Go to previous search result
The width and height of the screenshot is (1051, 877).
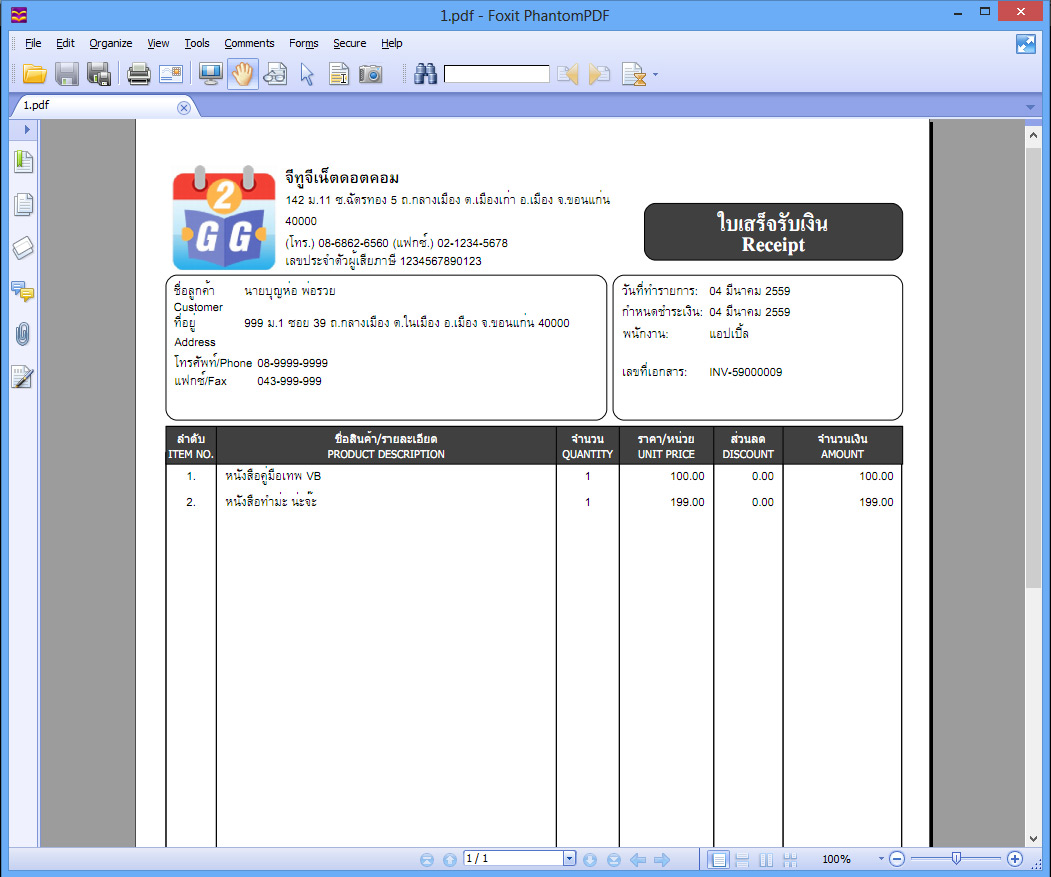click(568, 74)
